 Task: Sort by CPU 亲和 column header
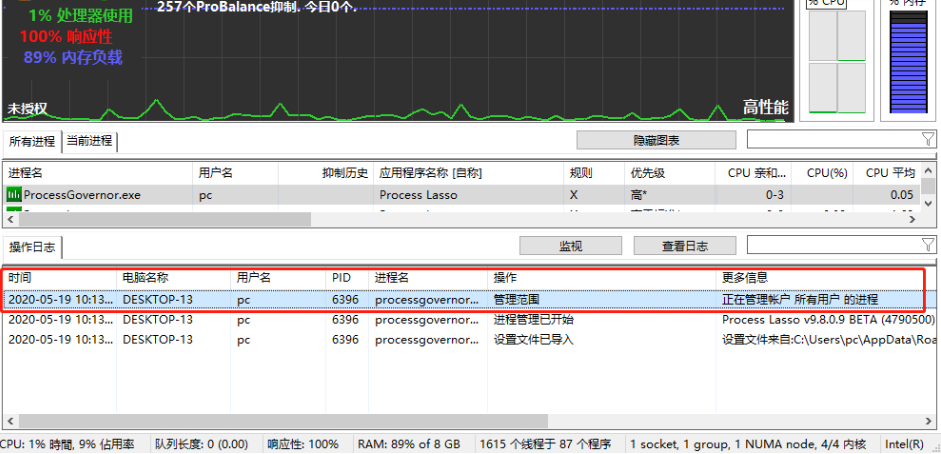coord(753,173)
